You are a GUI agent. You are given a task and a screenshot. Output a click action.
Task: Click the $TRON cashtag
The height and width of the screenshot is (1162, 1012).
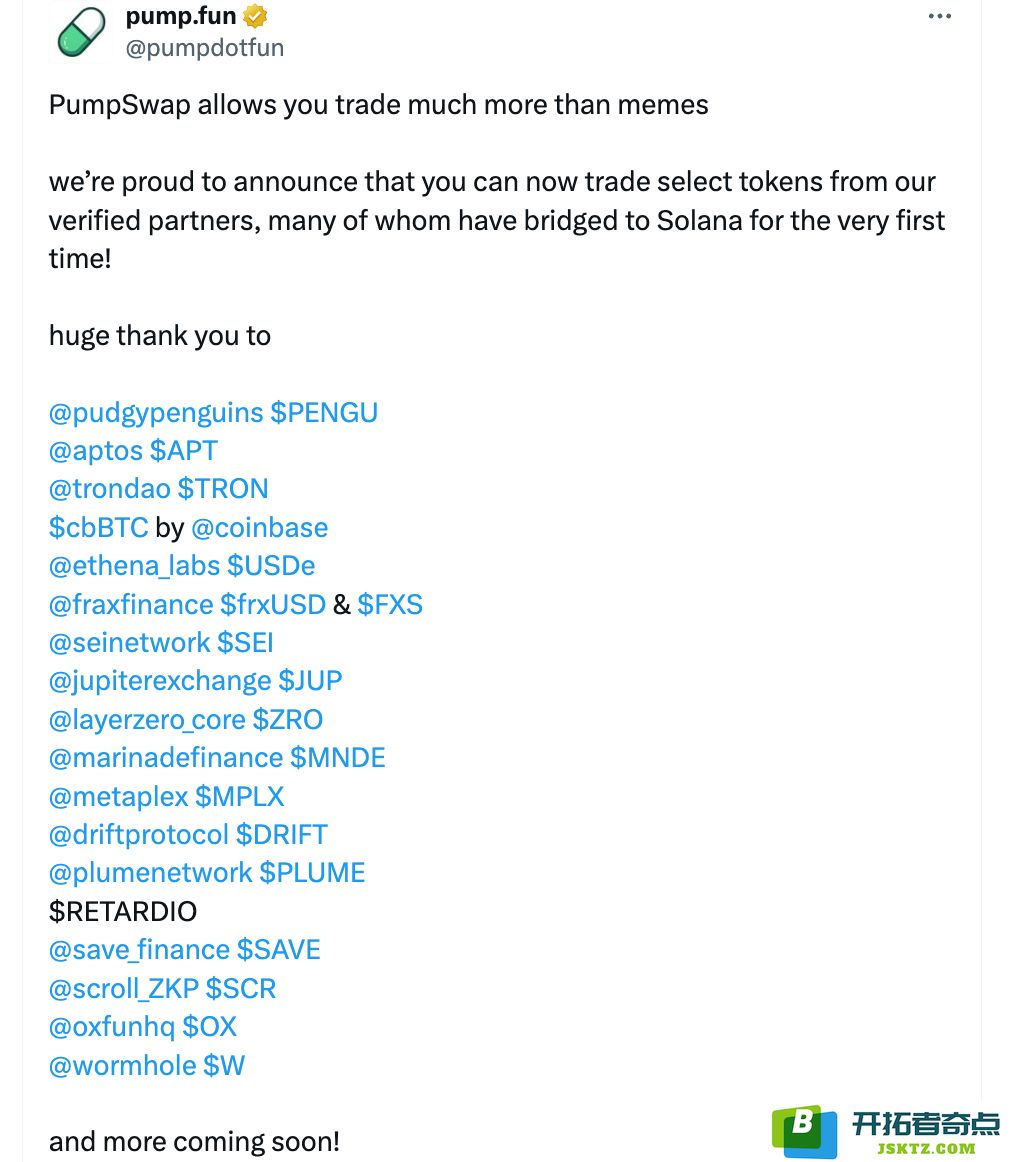pyautogui.click(x=223, y=489)
